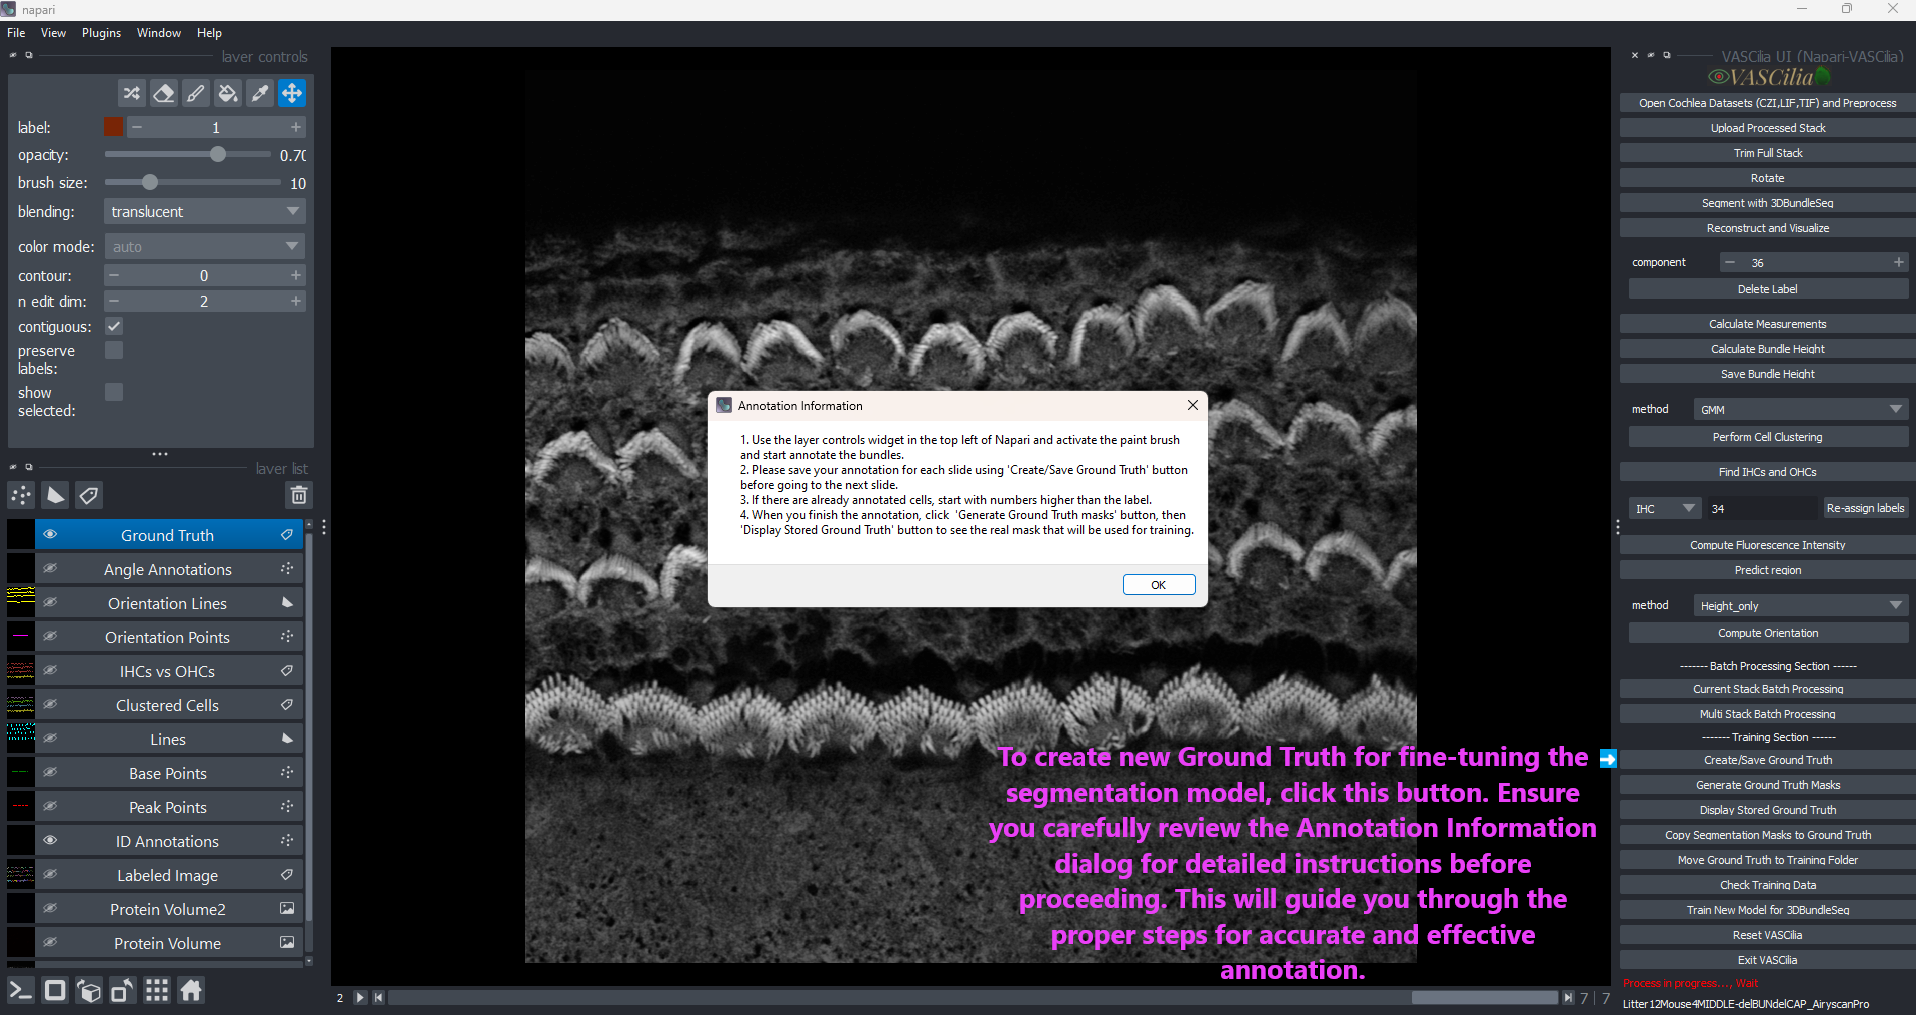1916x1015 pixels.
Task: Select the shuffle colors tool
Action: pyautogui.click(x=132, y=94)
